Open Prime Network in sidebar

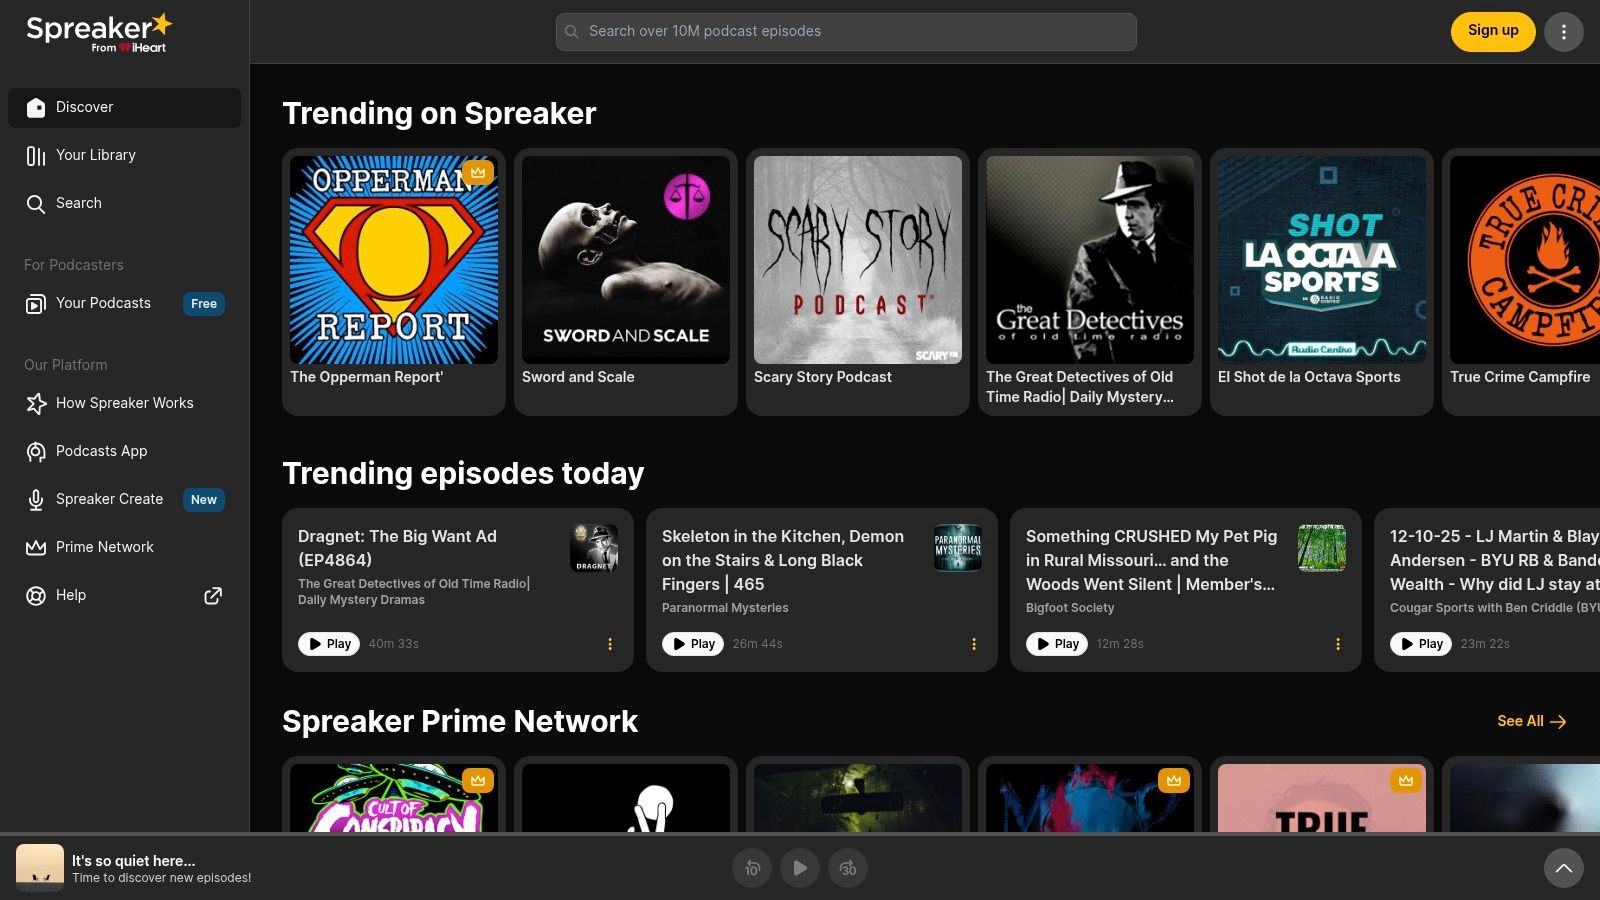(x=124, y=547)
